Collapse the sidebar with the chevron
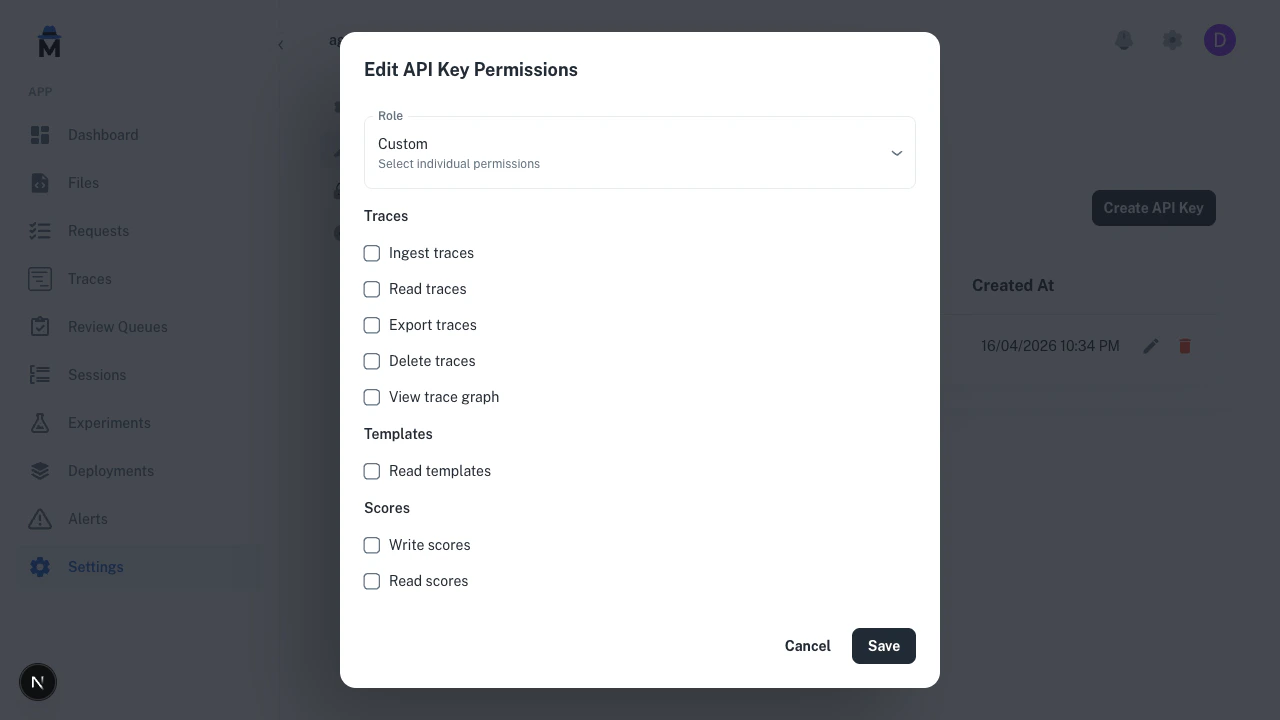Image resolution: width=1280 pixels, height=720 pixels. [281, 44]
